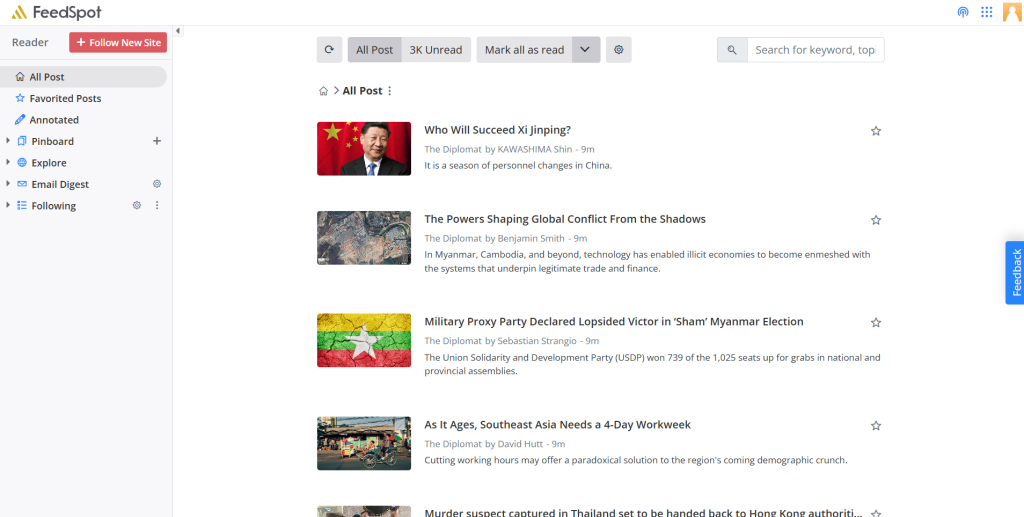Expand the Following tree section

[8, 205]
